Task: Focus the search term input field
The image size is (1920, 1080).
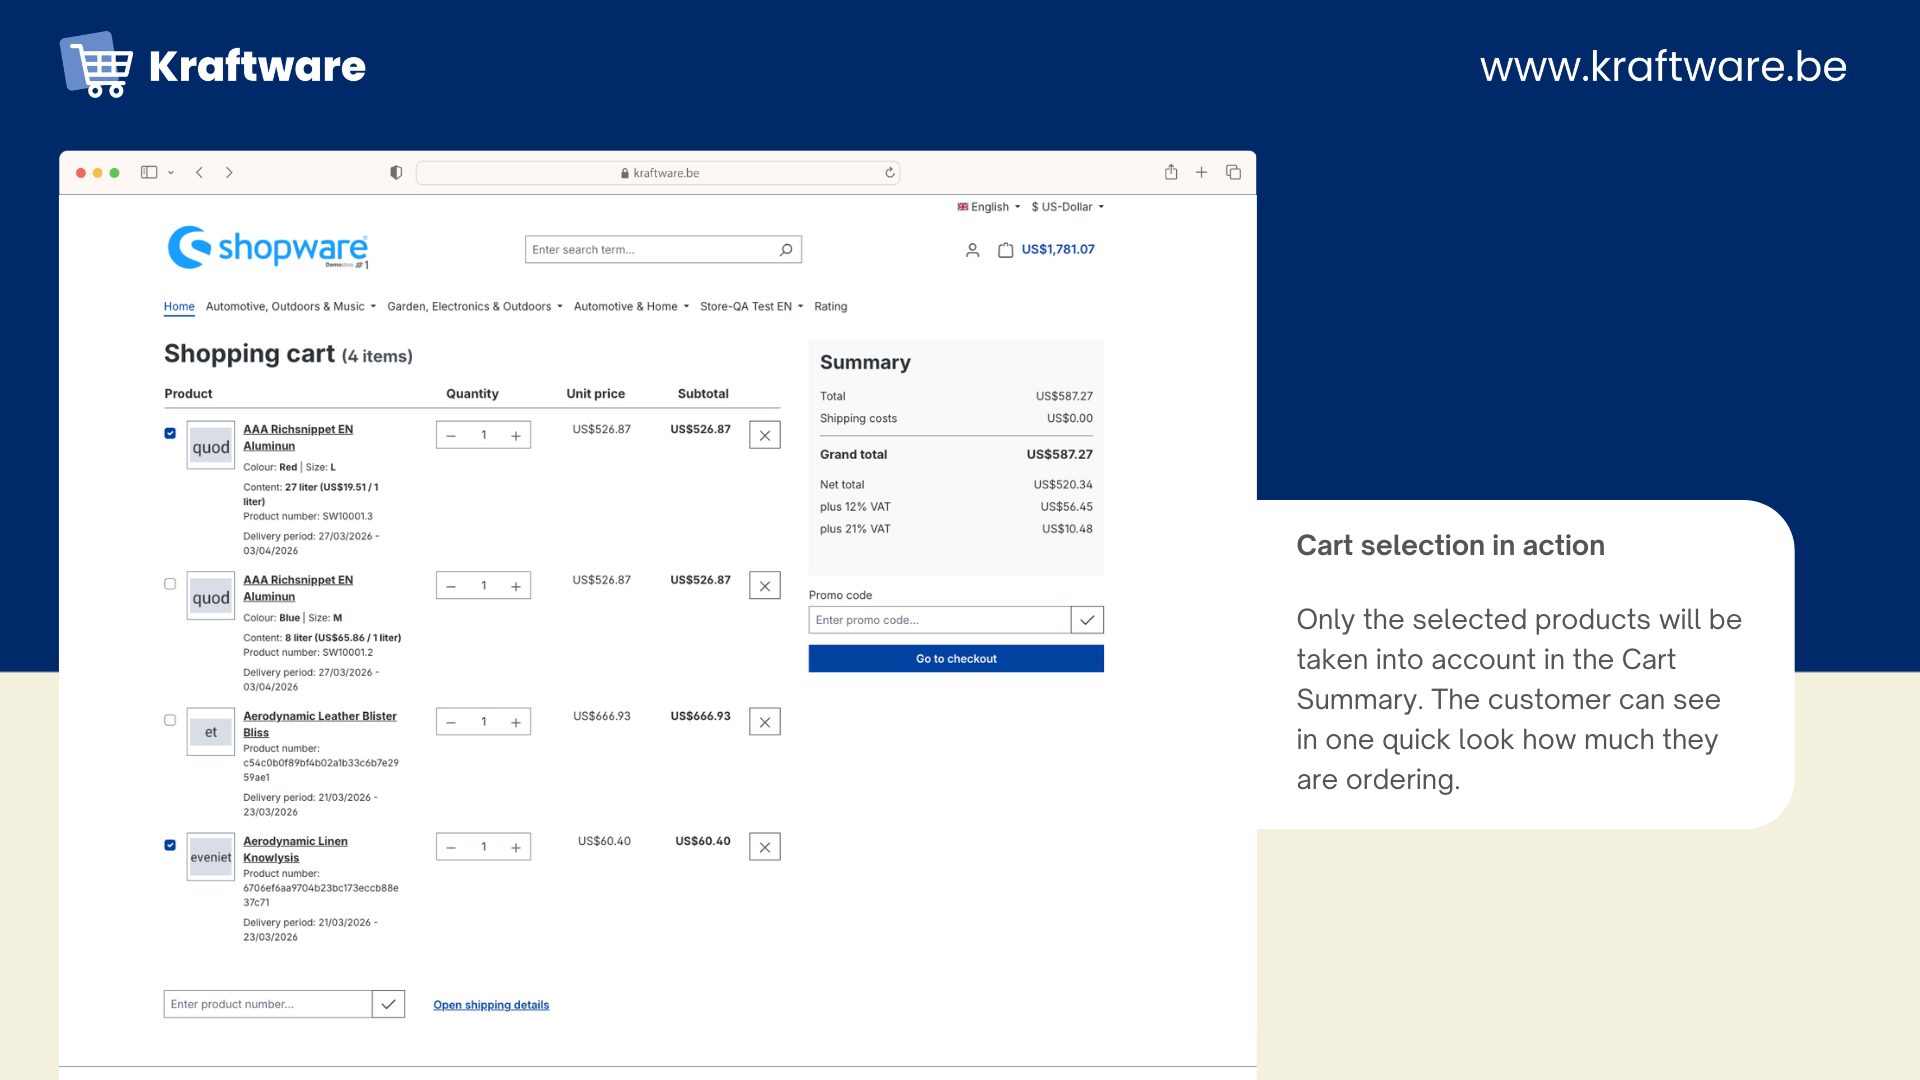Action: [x=650, y=249]
